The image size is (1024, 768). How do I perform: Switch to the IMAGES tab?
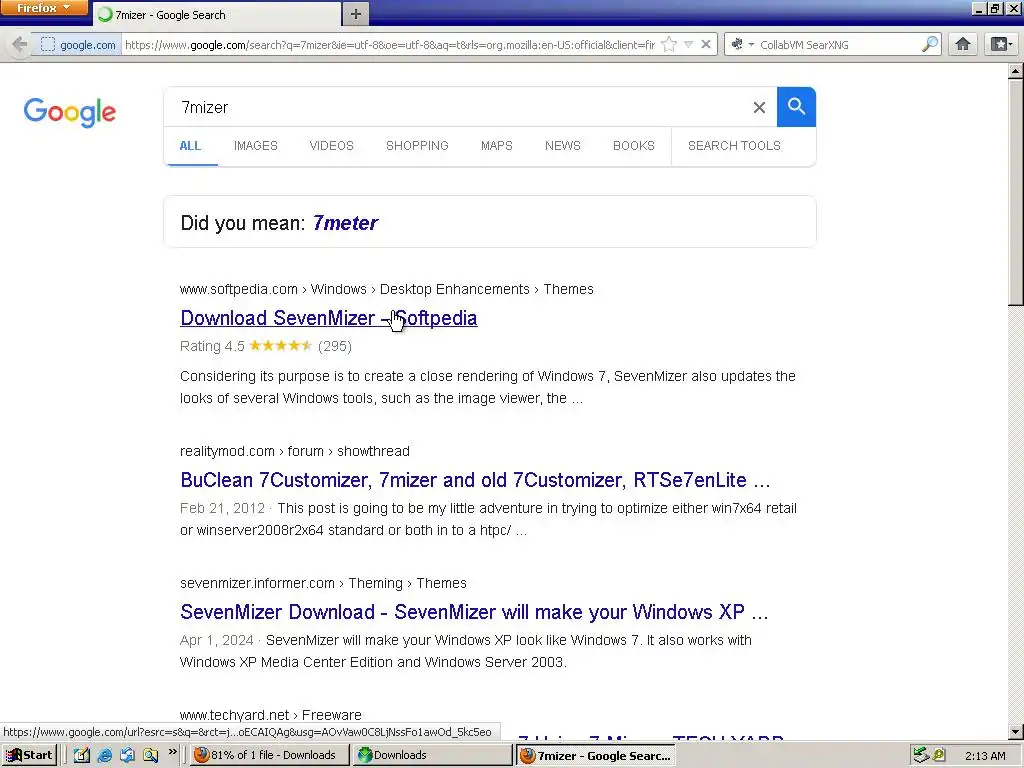(x=255, y=146)
